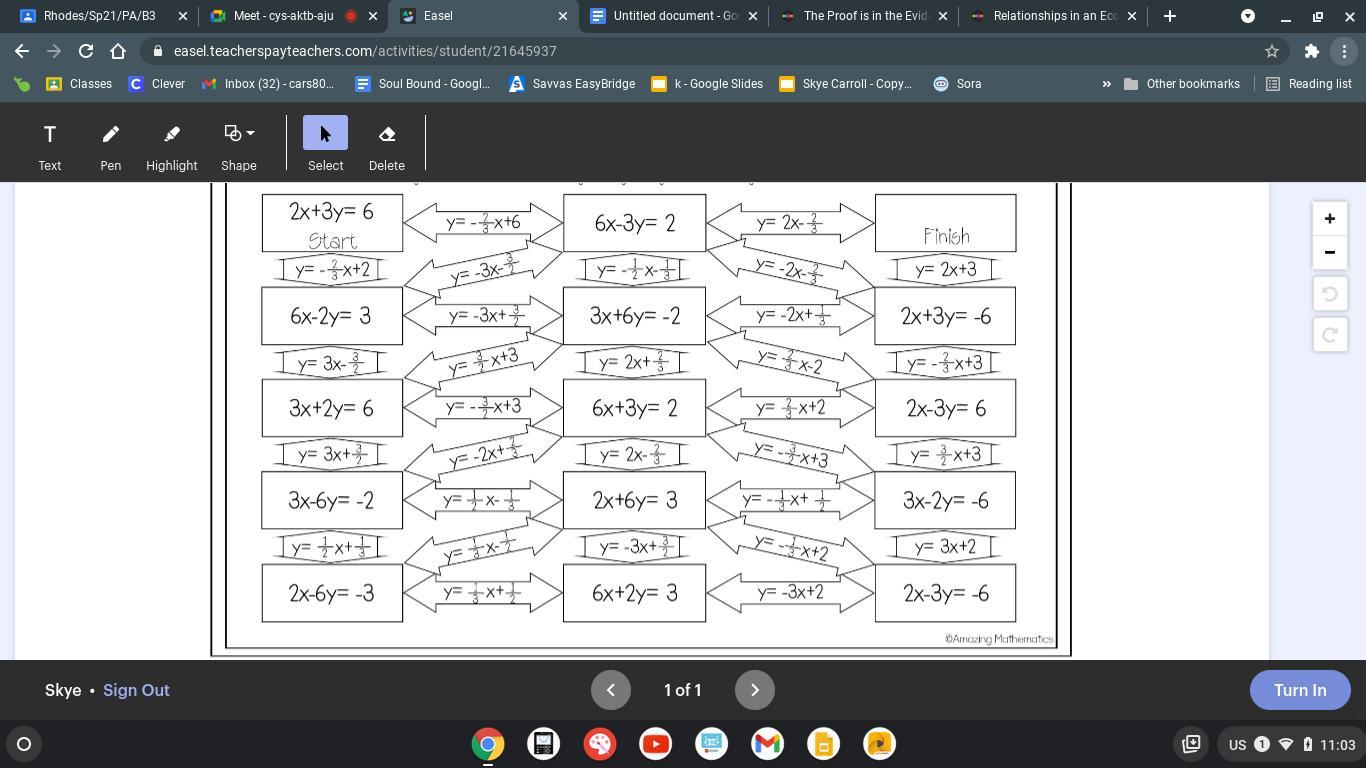Screen dimensions: 1366x768
Task: Click the y= -3x+2 answer arrow
Action: [790, 592]
